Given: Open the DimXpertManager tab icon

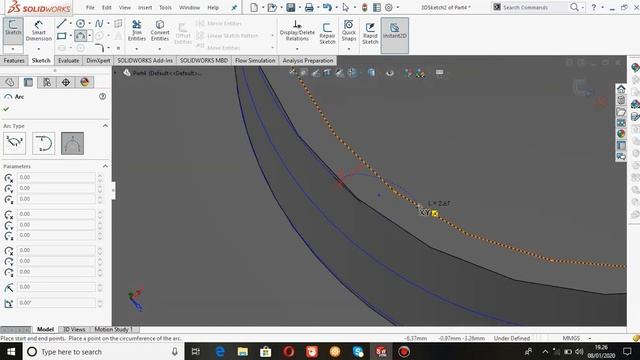Looking at the screenshot, I should [66, 82].
